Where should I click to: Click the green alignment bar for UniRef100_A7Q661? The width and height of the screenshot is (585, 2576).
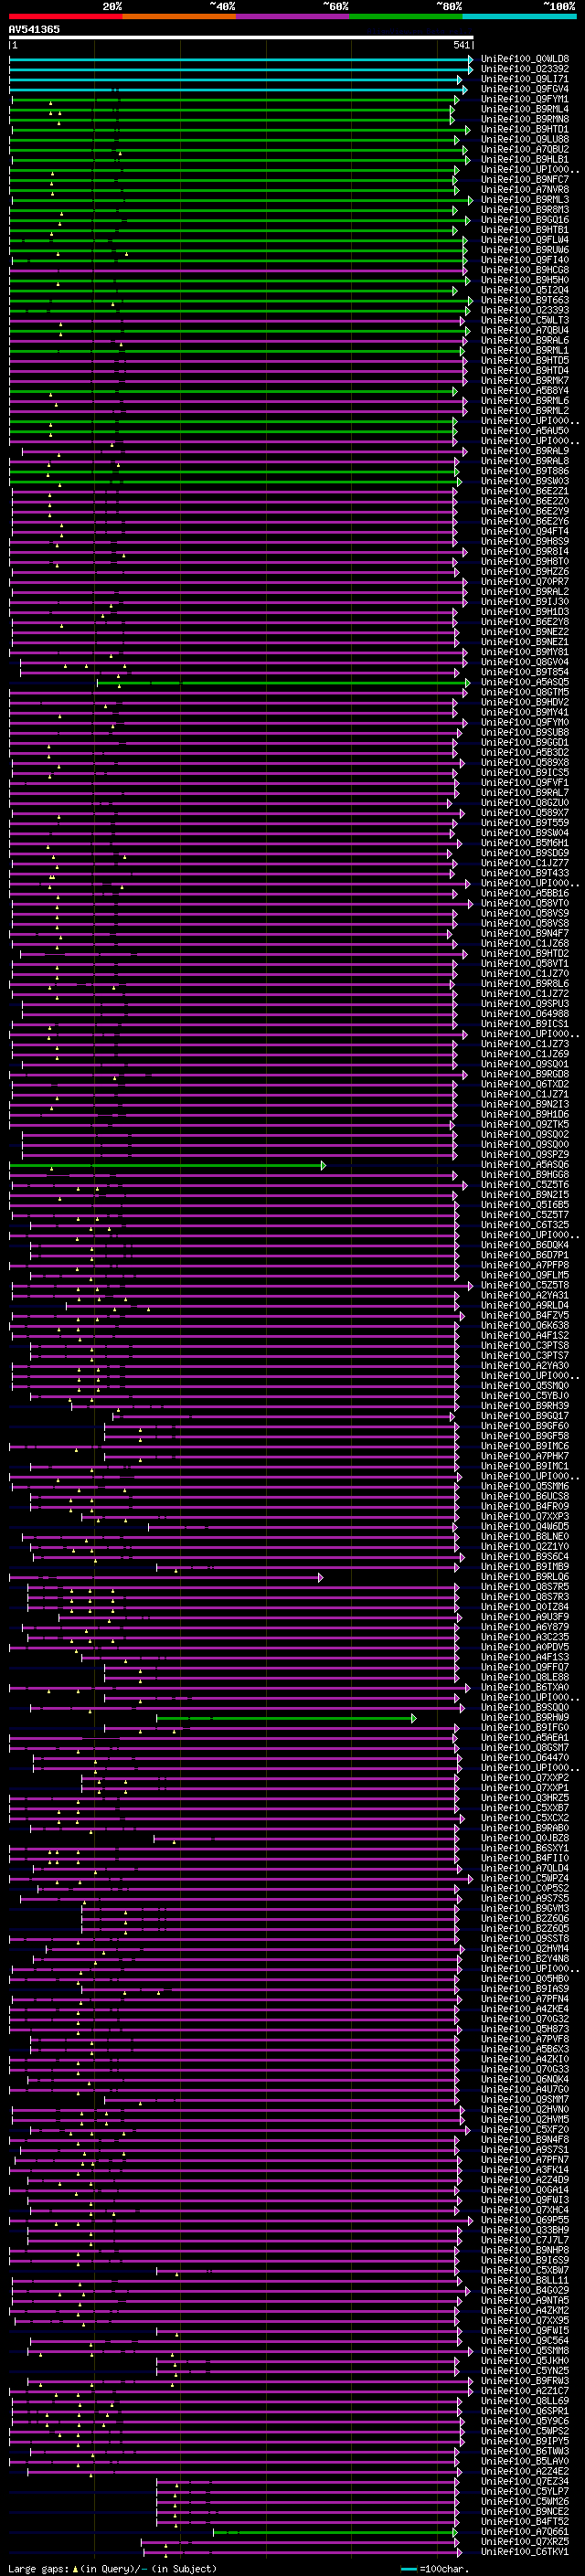tap(336, 2532)
